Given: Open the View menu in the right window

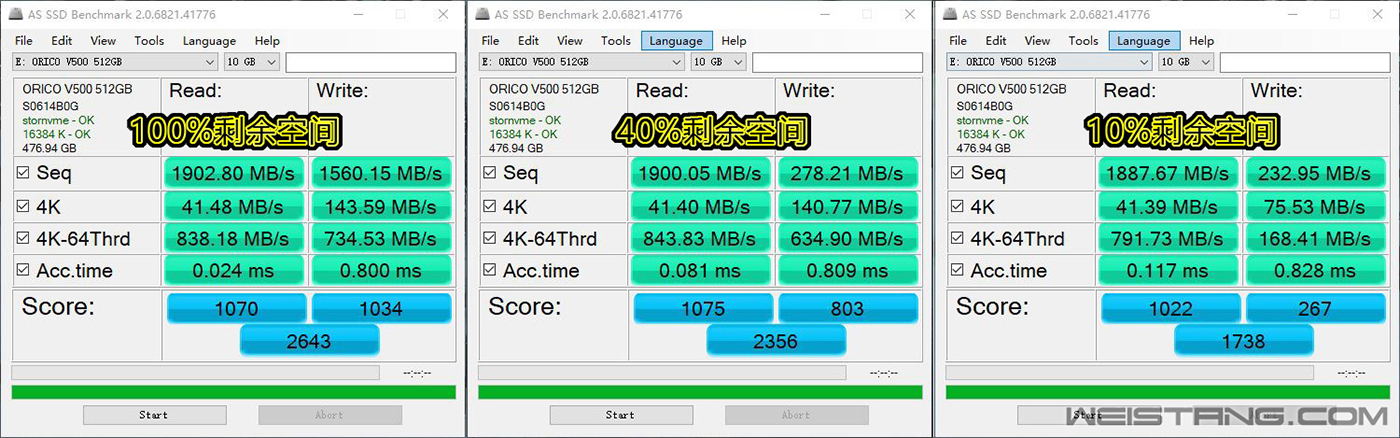Looking at the screenshot, I should point(1037,41).
